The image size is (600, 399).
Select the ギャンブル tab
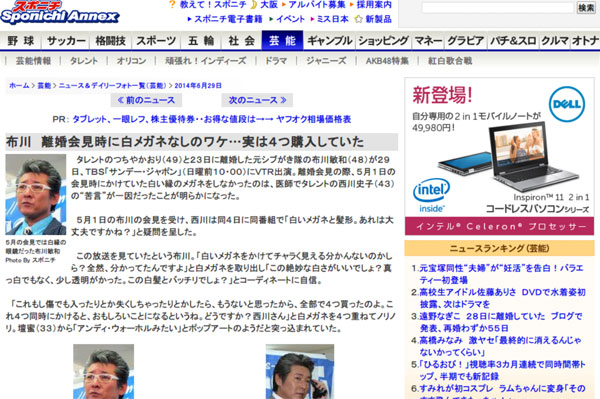click(x=329, y=41)
